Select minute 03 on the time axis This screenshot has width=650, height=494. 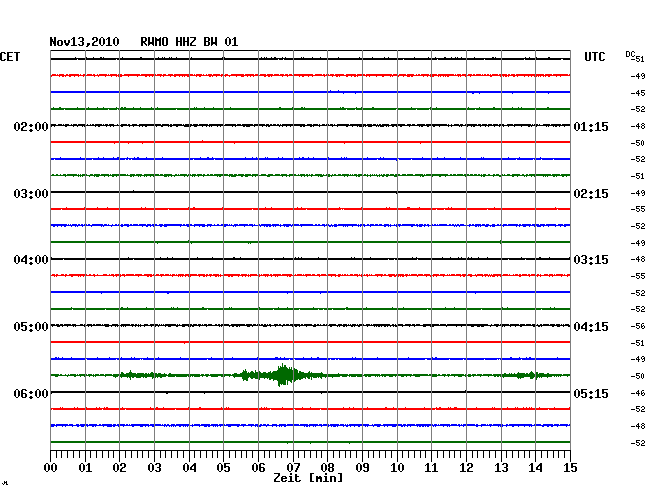pos(154,467)
